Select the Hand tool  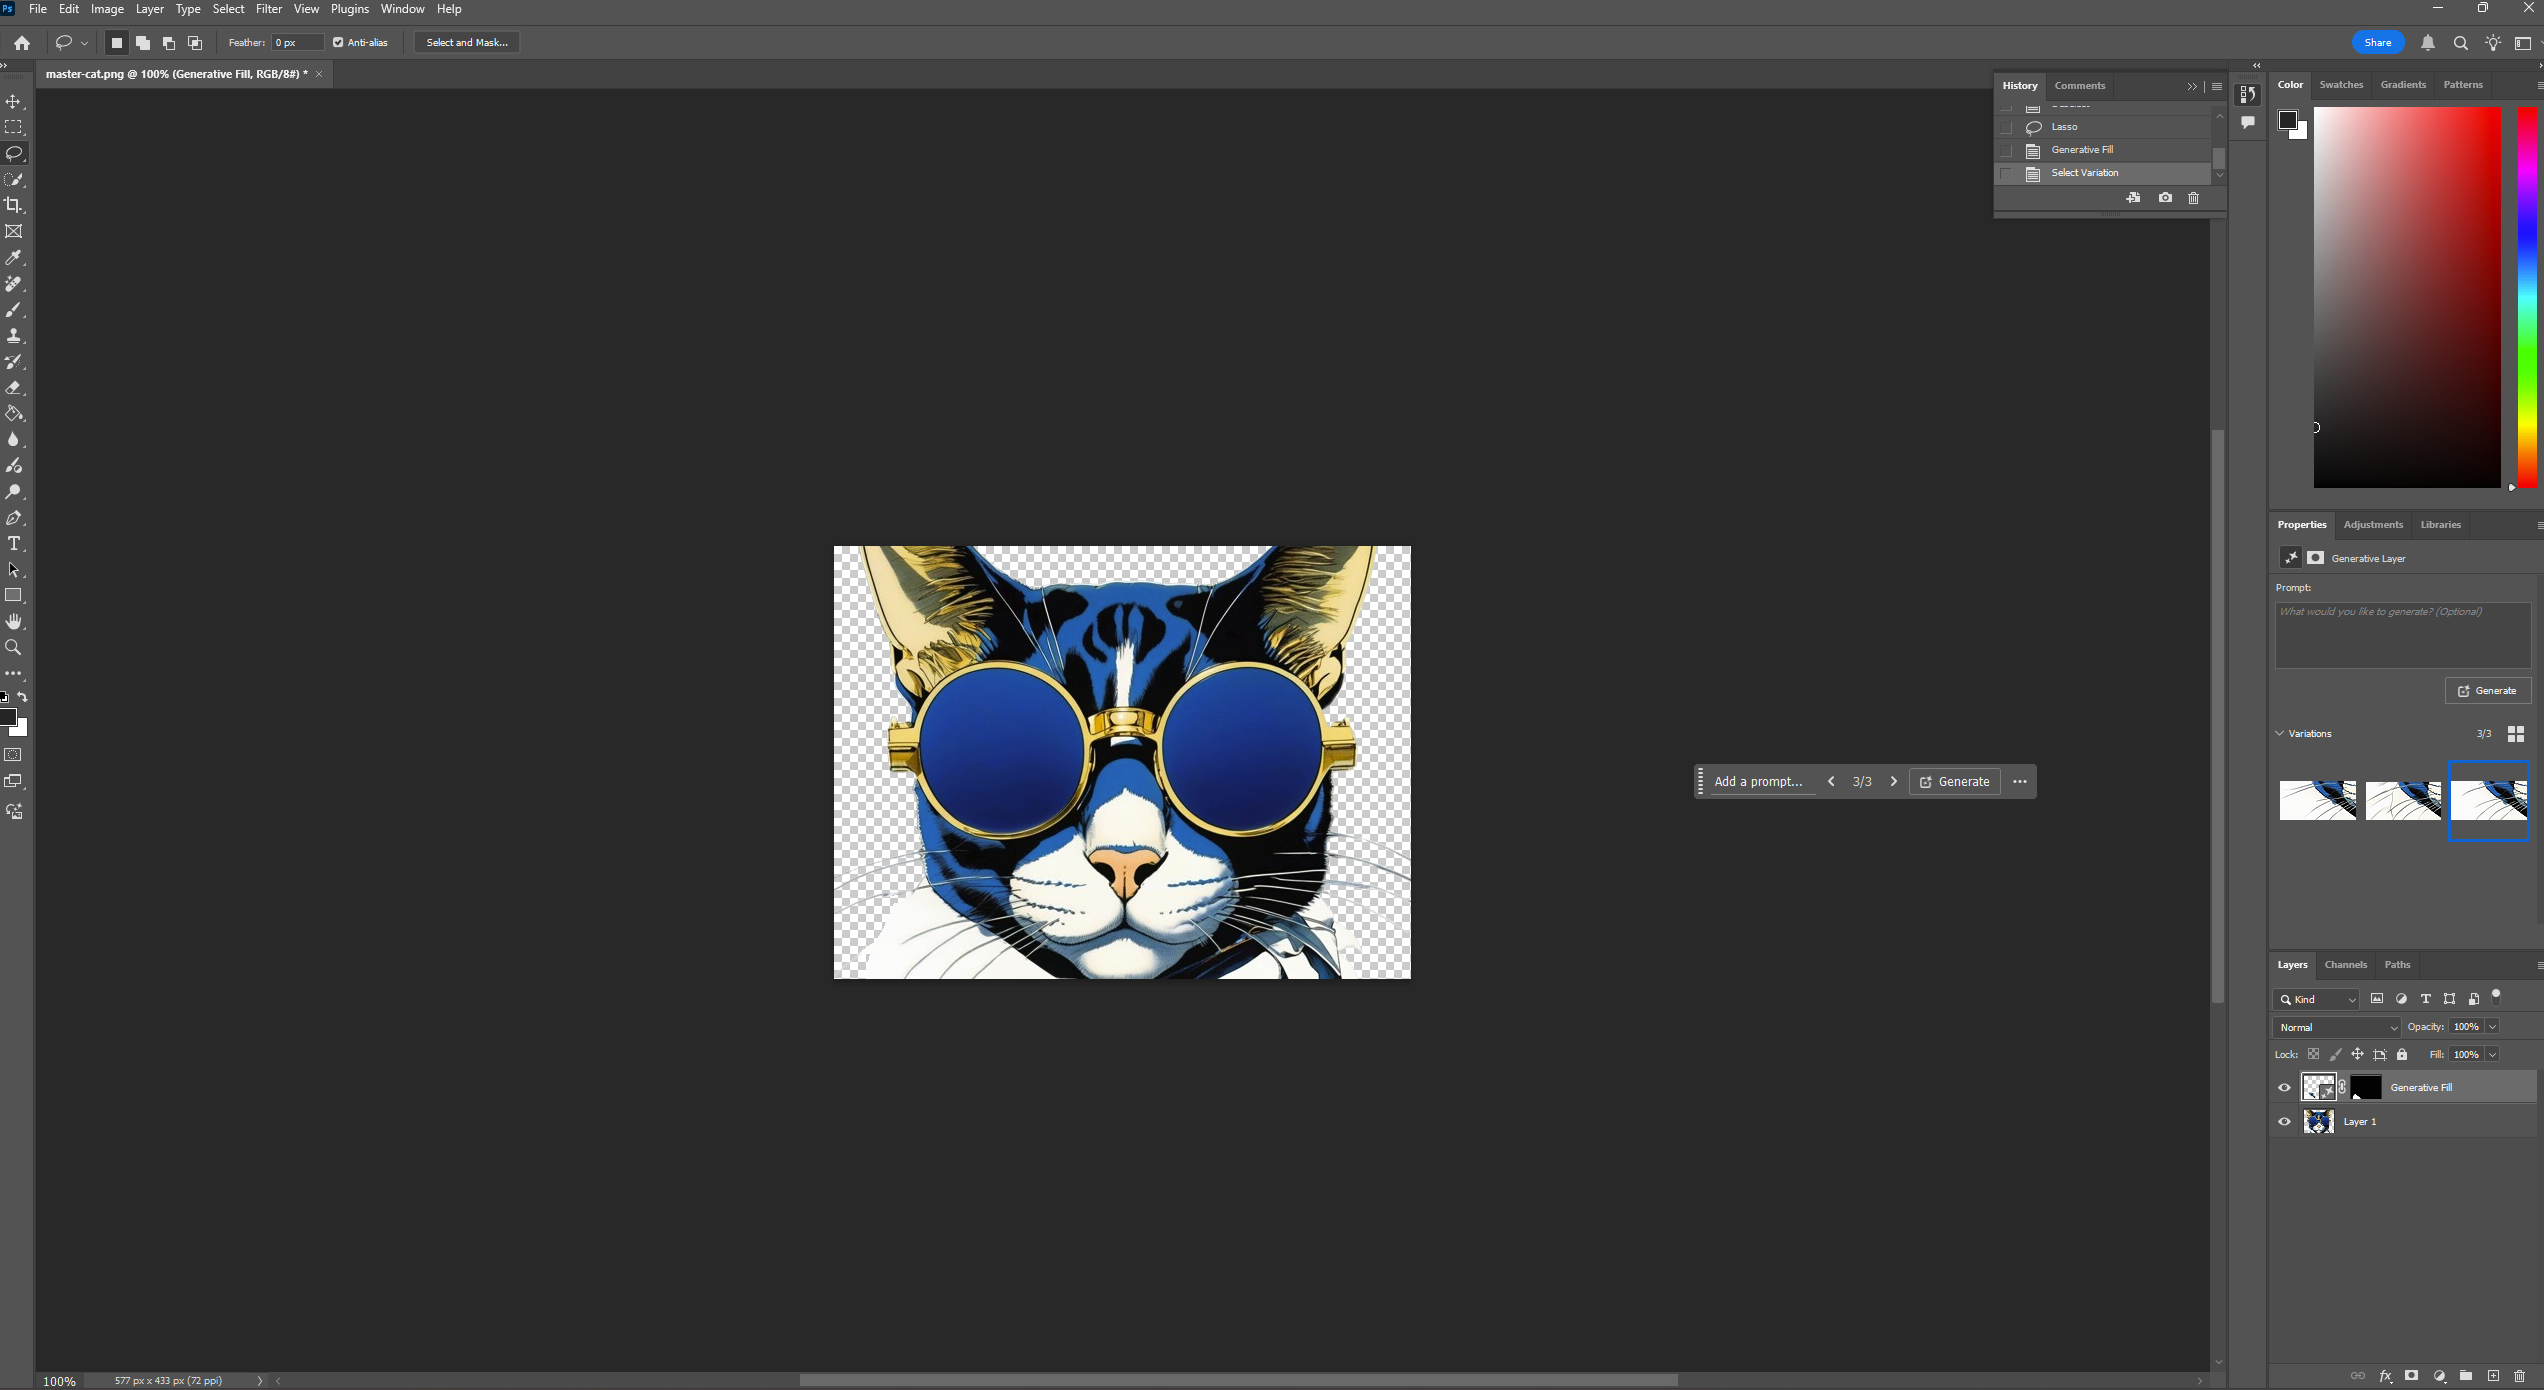pos(14,622)
